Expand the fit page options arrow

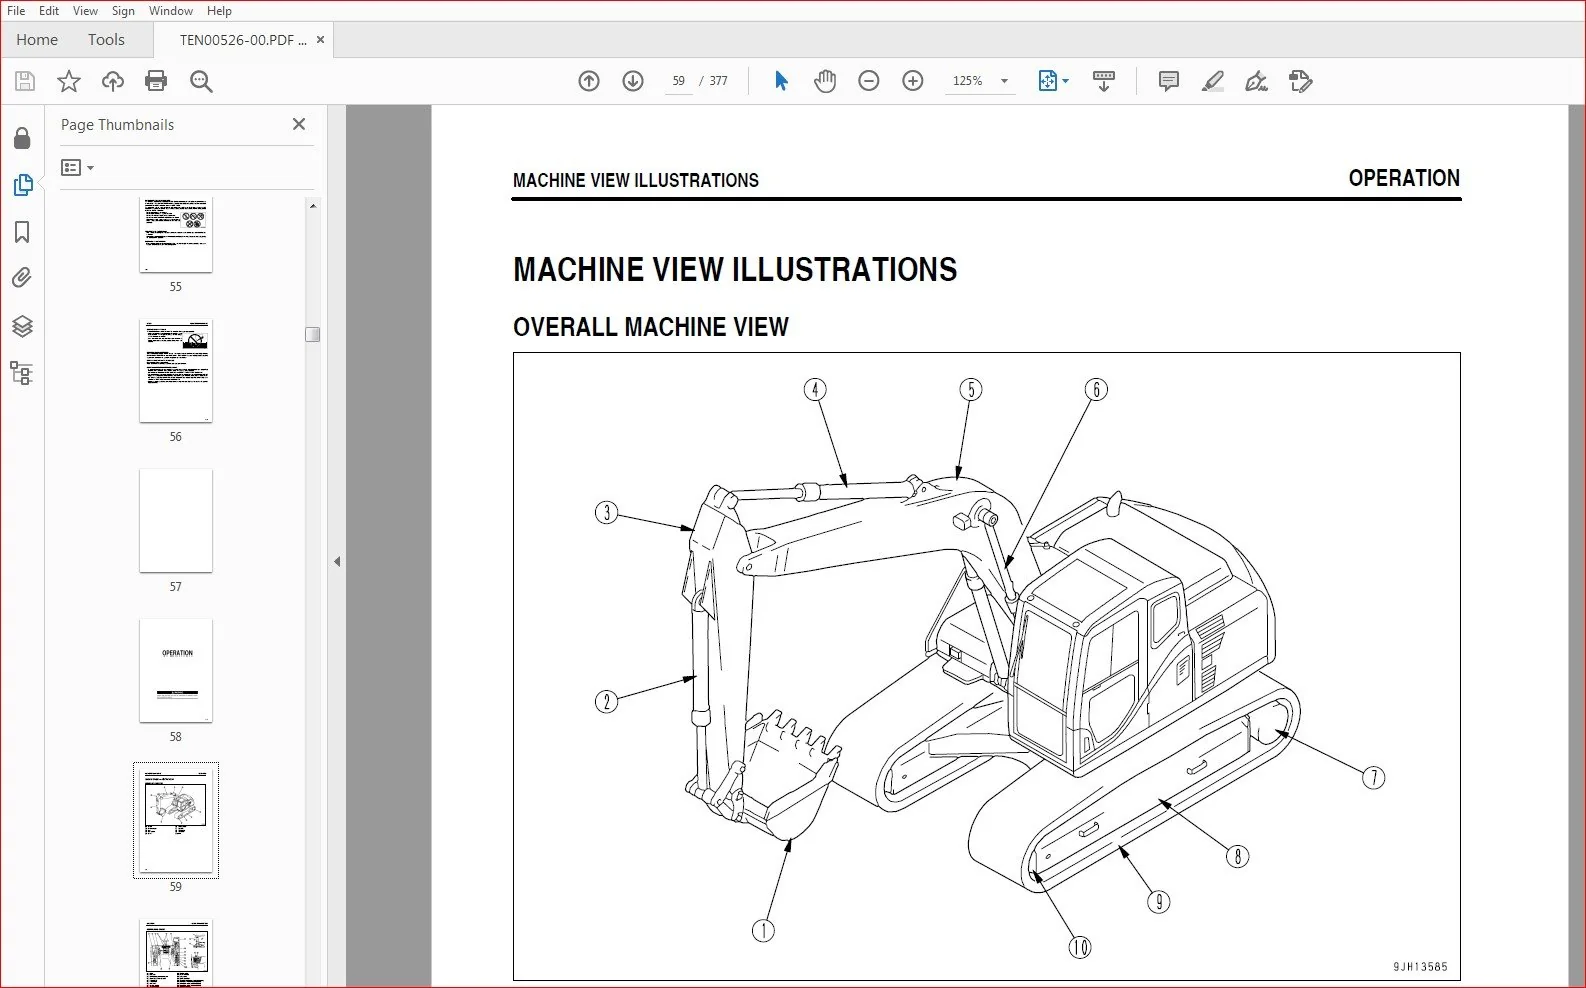[1066, 81]
